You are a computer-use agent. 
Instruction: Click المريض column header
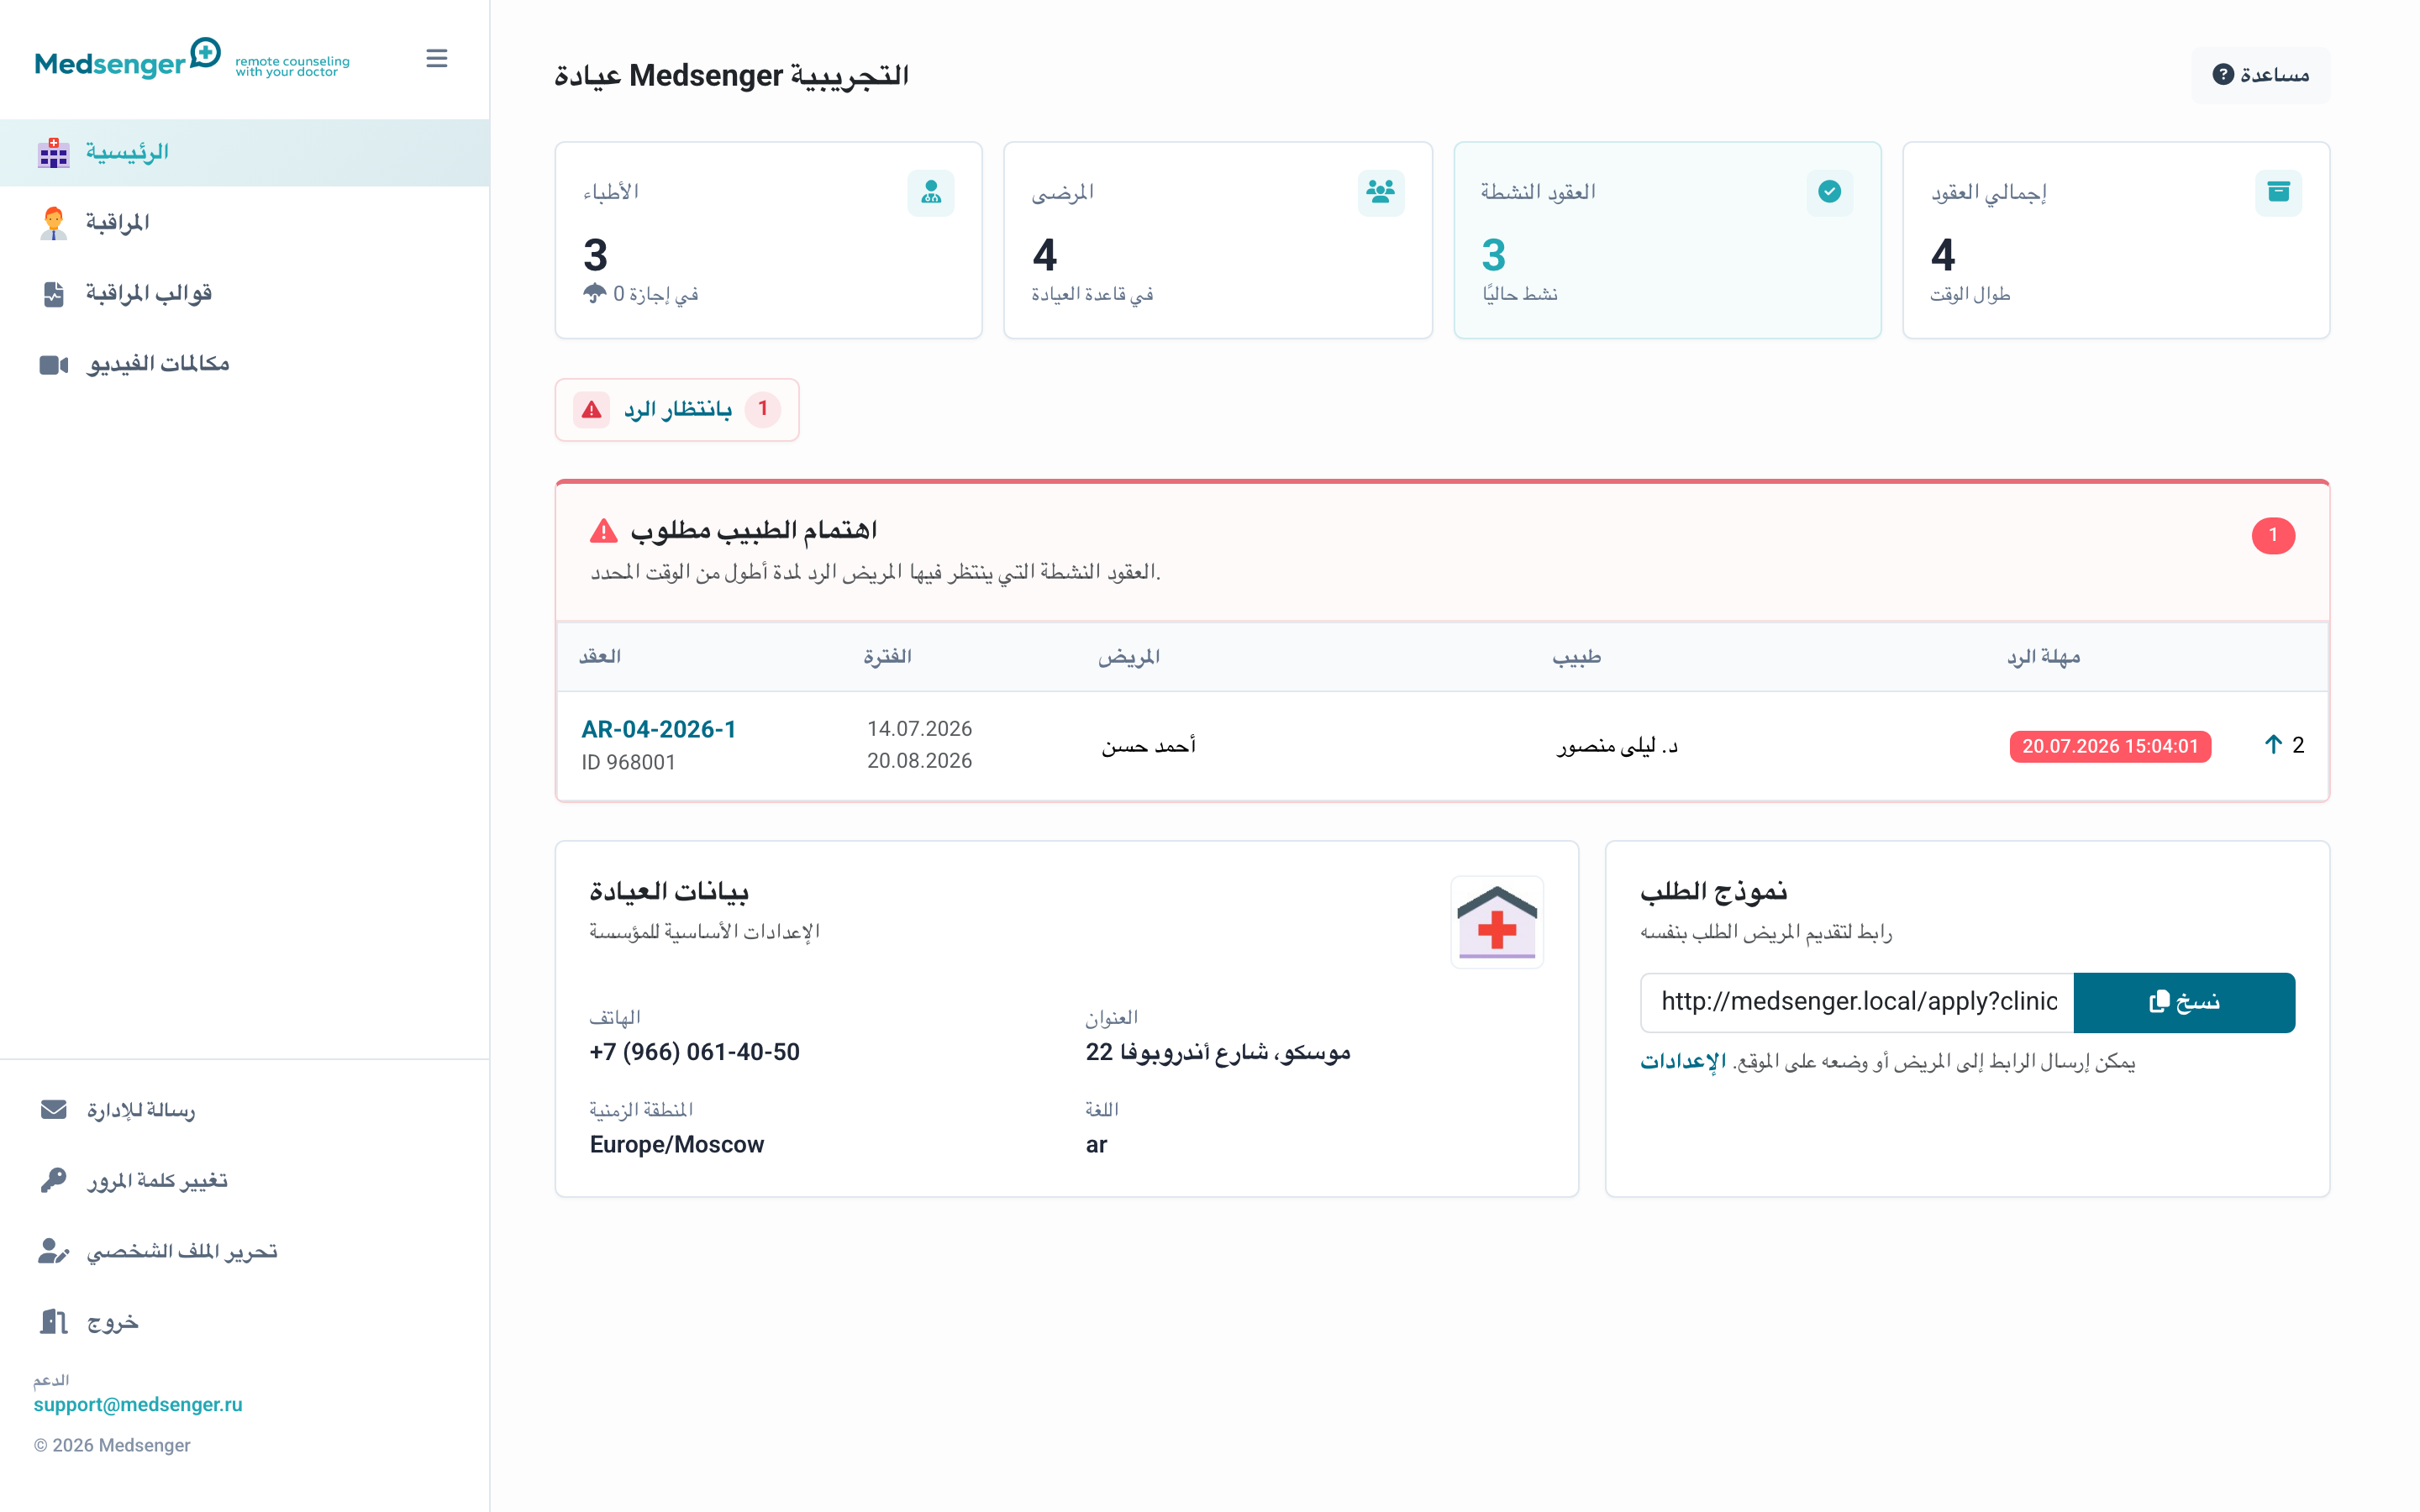(1129, 657)
